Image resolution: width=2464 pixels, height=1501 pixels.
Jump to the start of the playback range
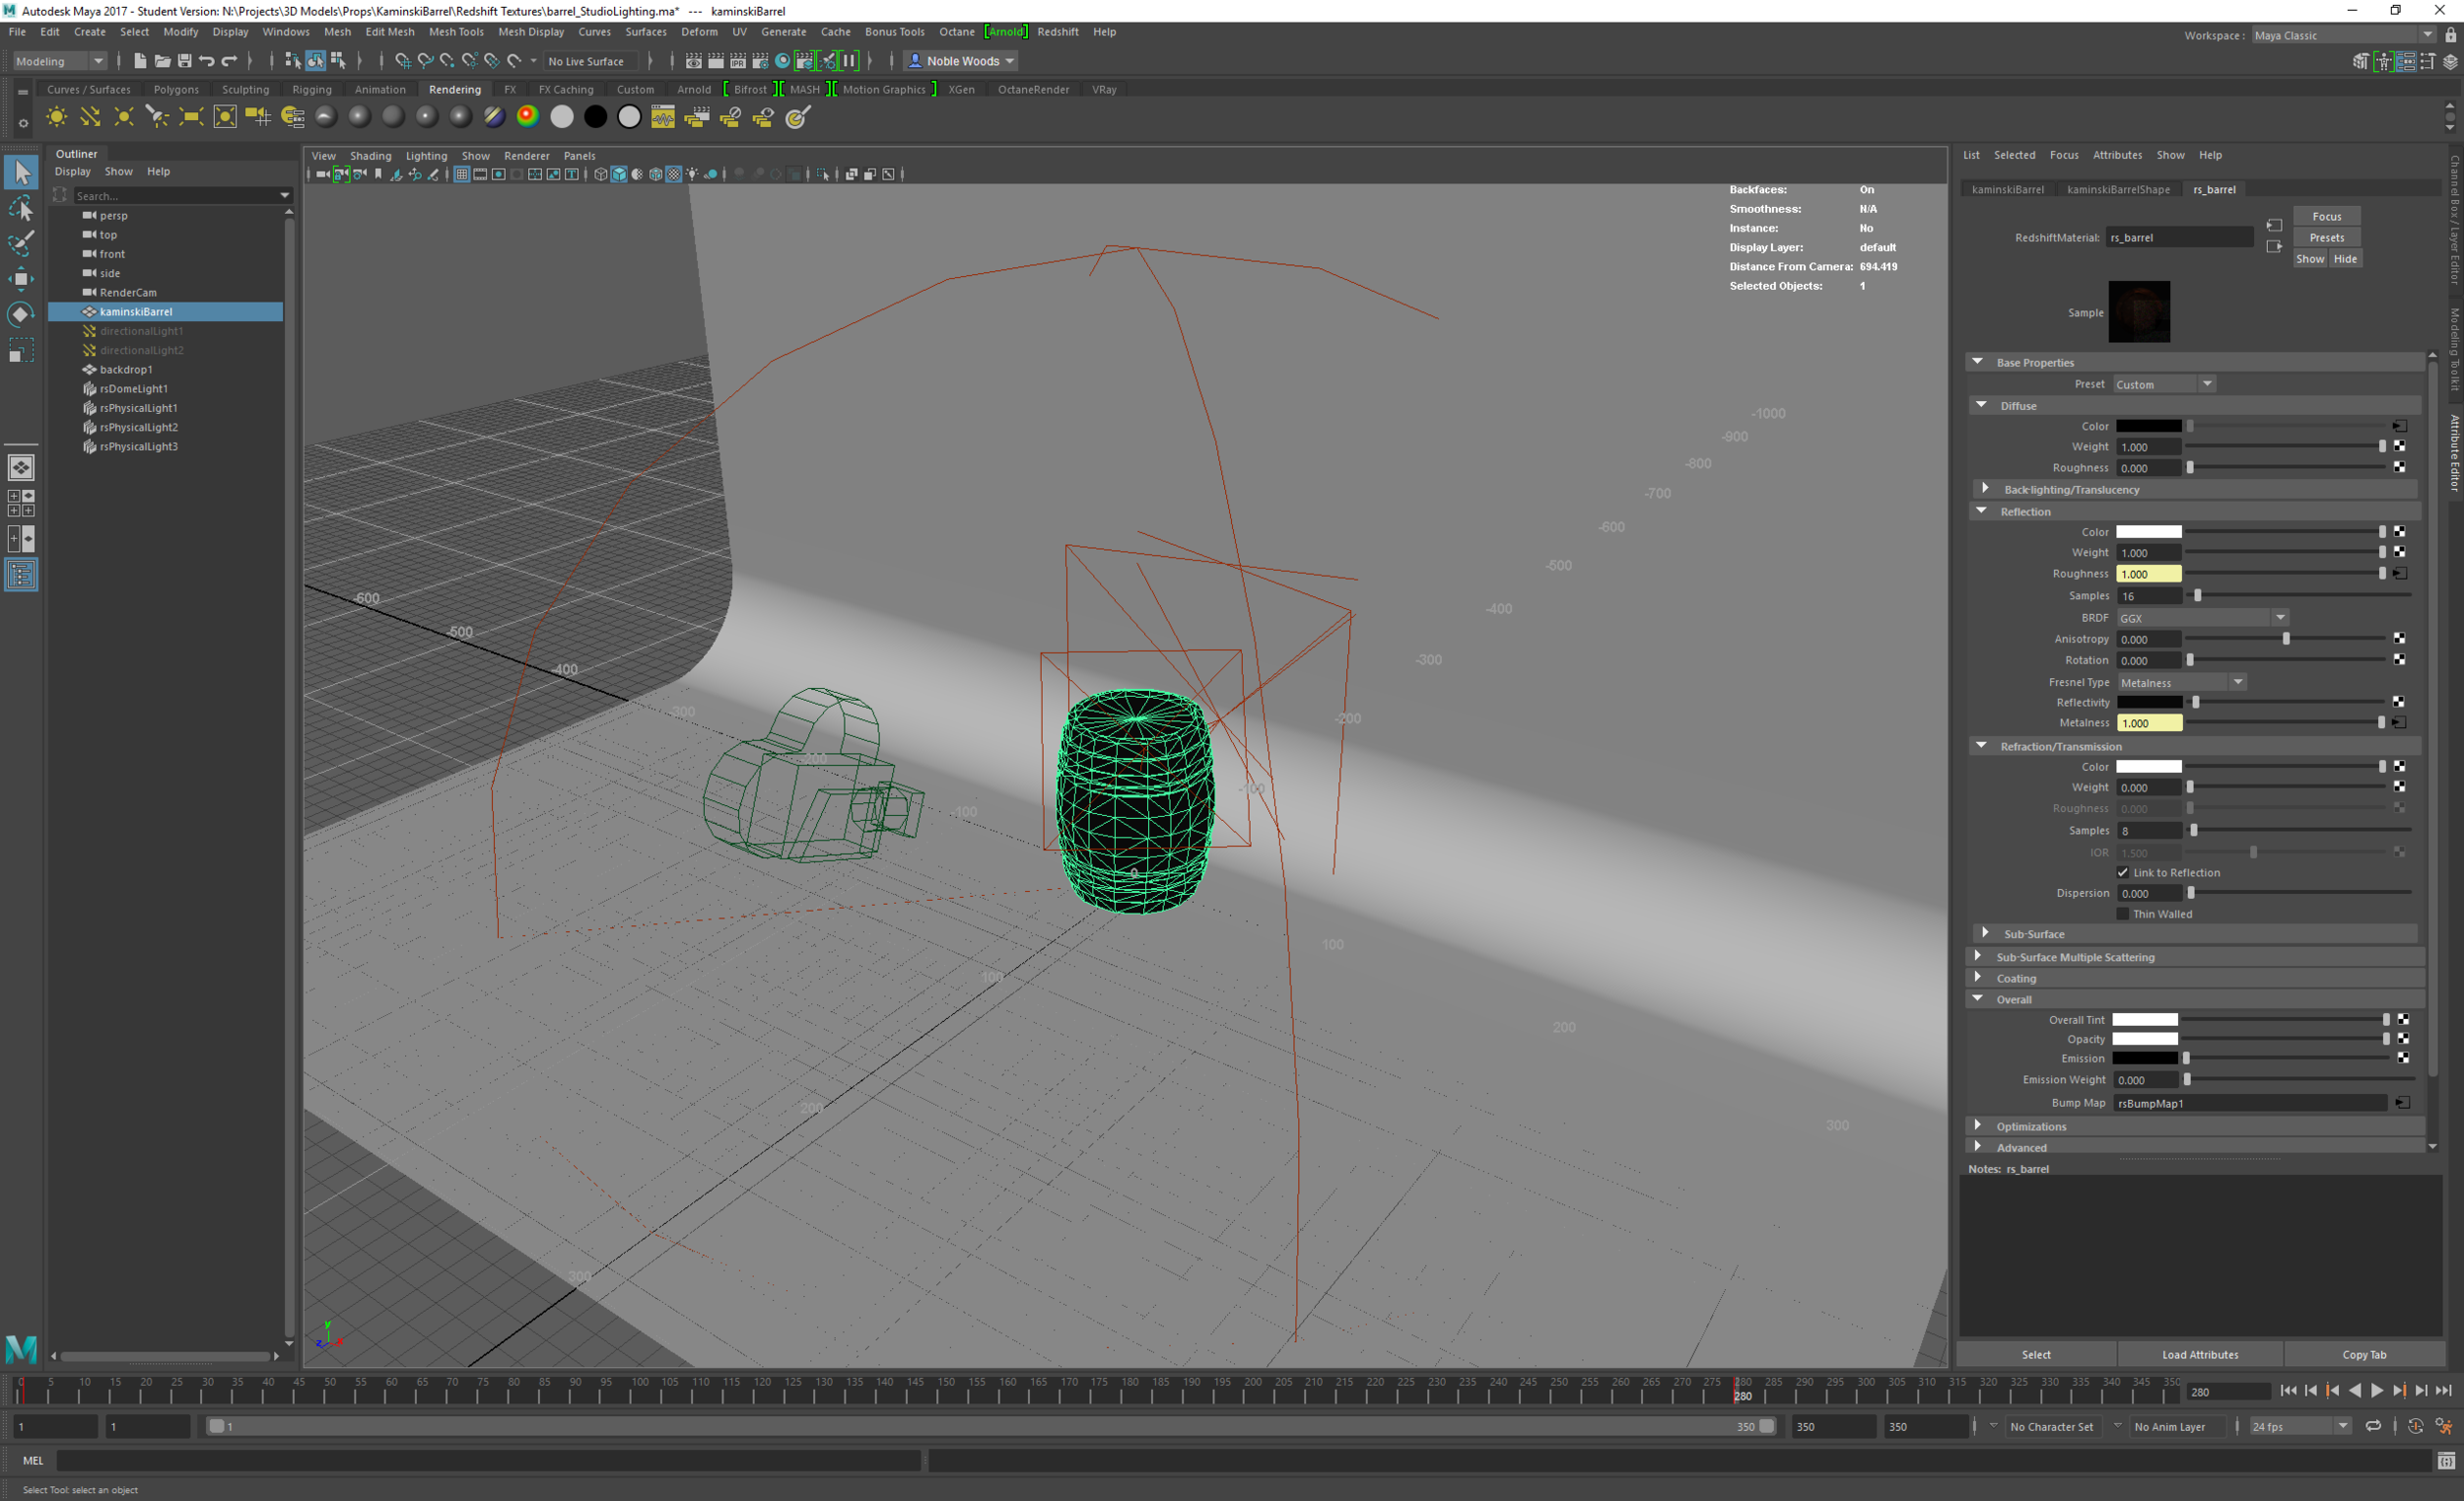pos(2288,1390)
